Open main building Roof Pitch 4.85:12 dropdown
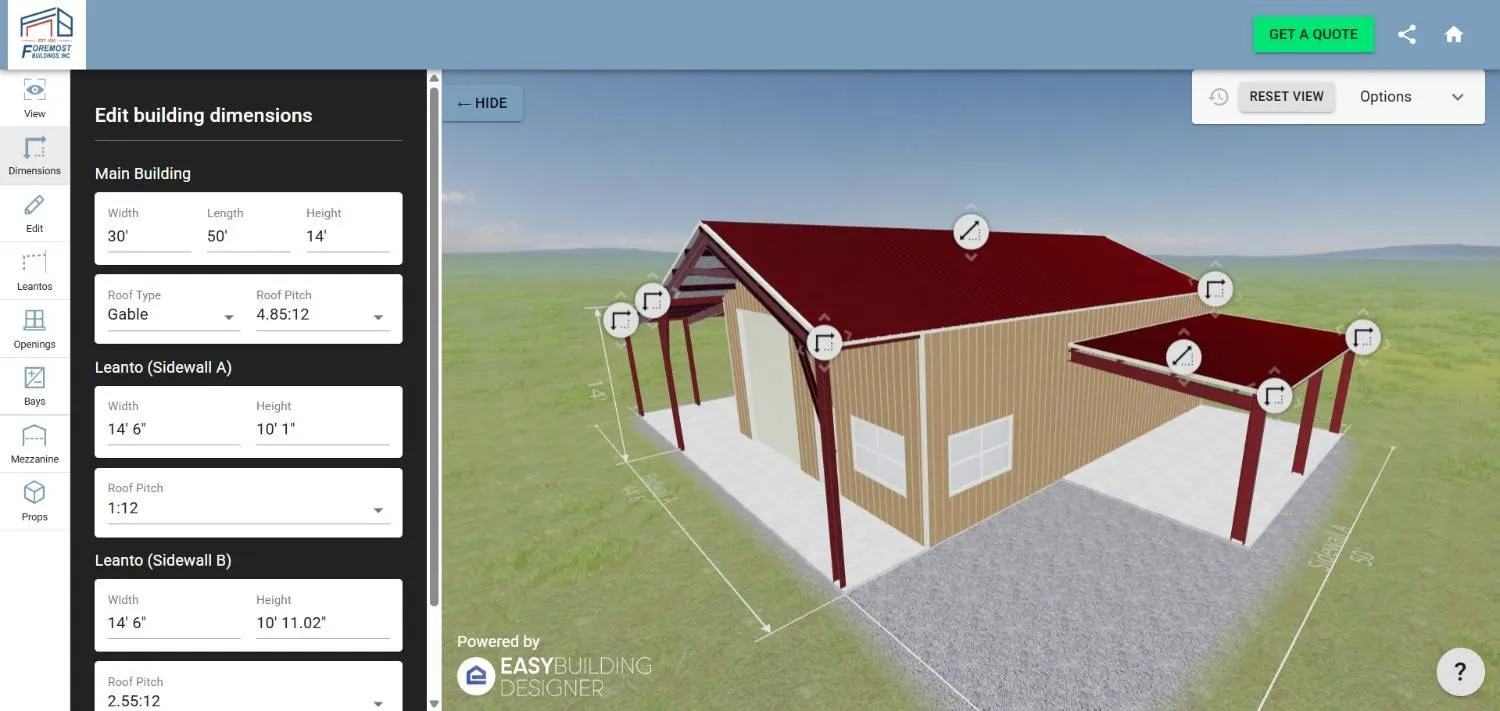This screenshot has width=1500, height=711. (322, 315)
